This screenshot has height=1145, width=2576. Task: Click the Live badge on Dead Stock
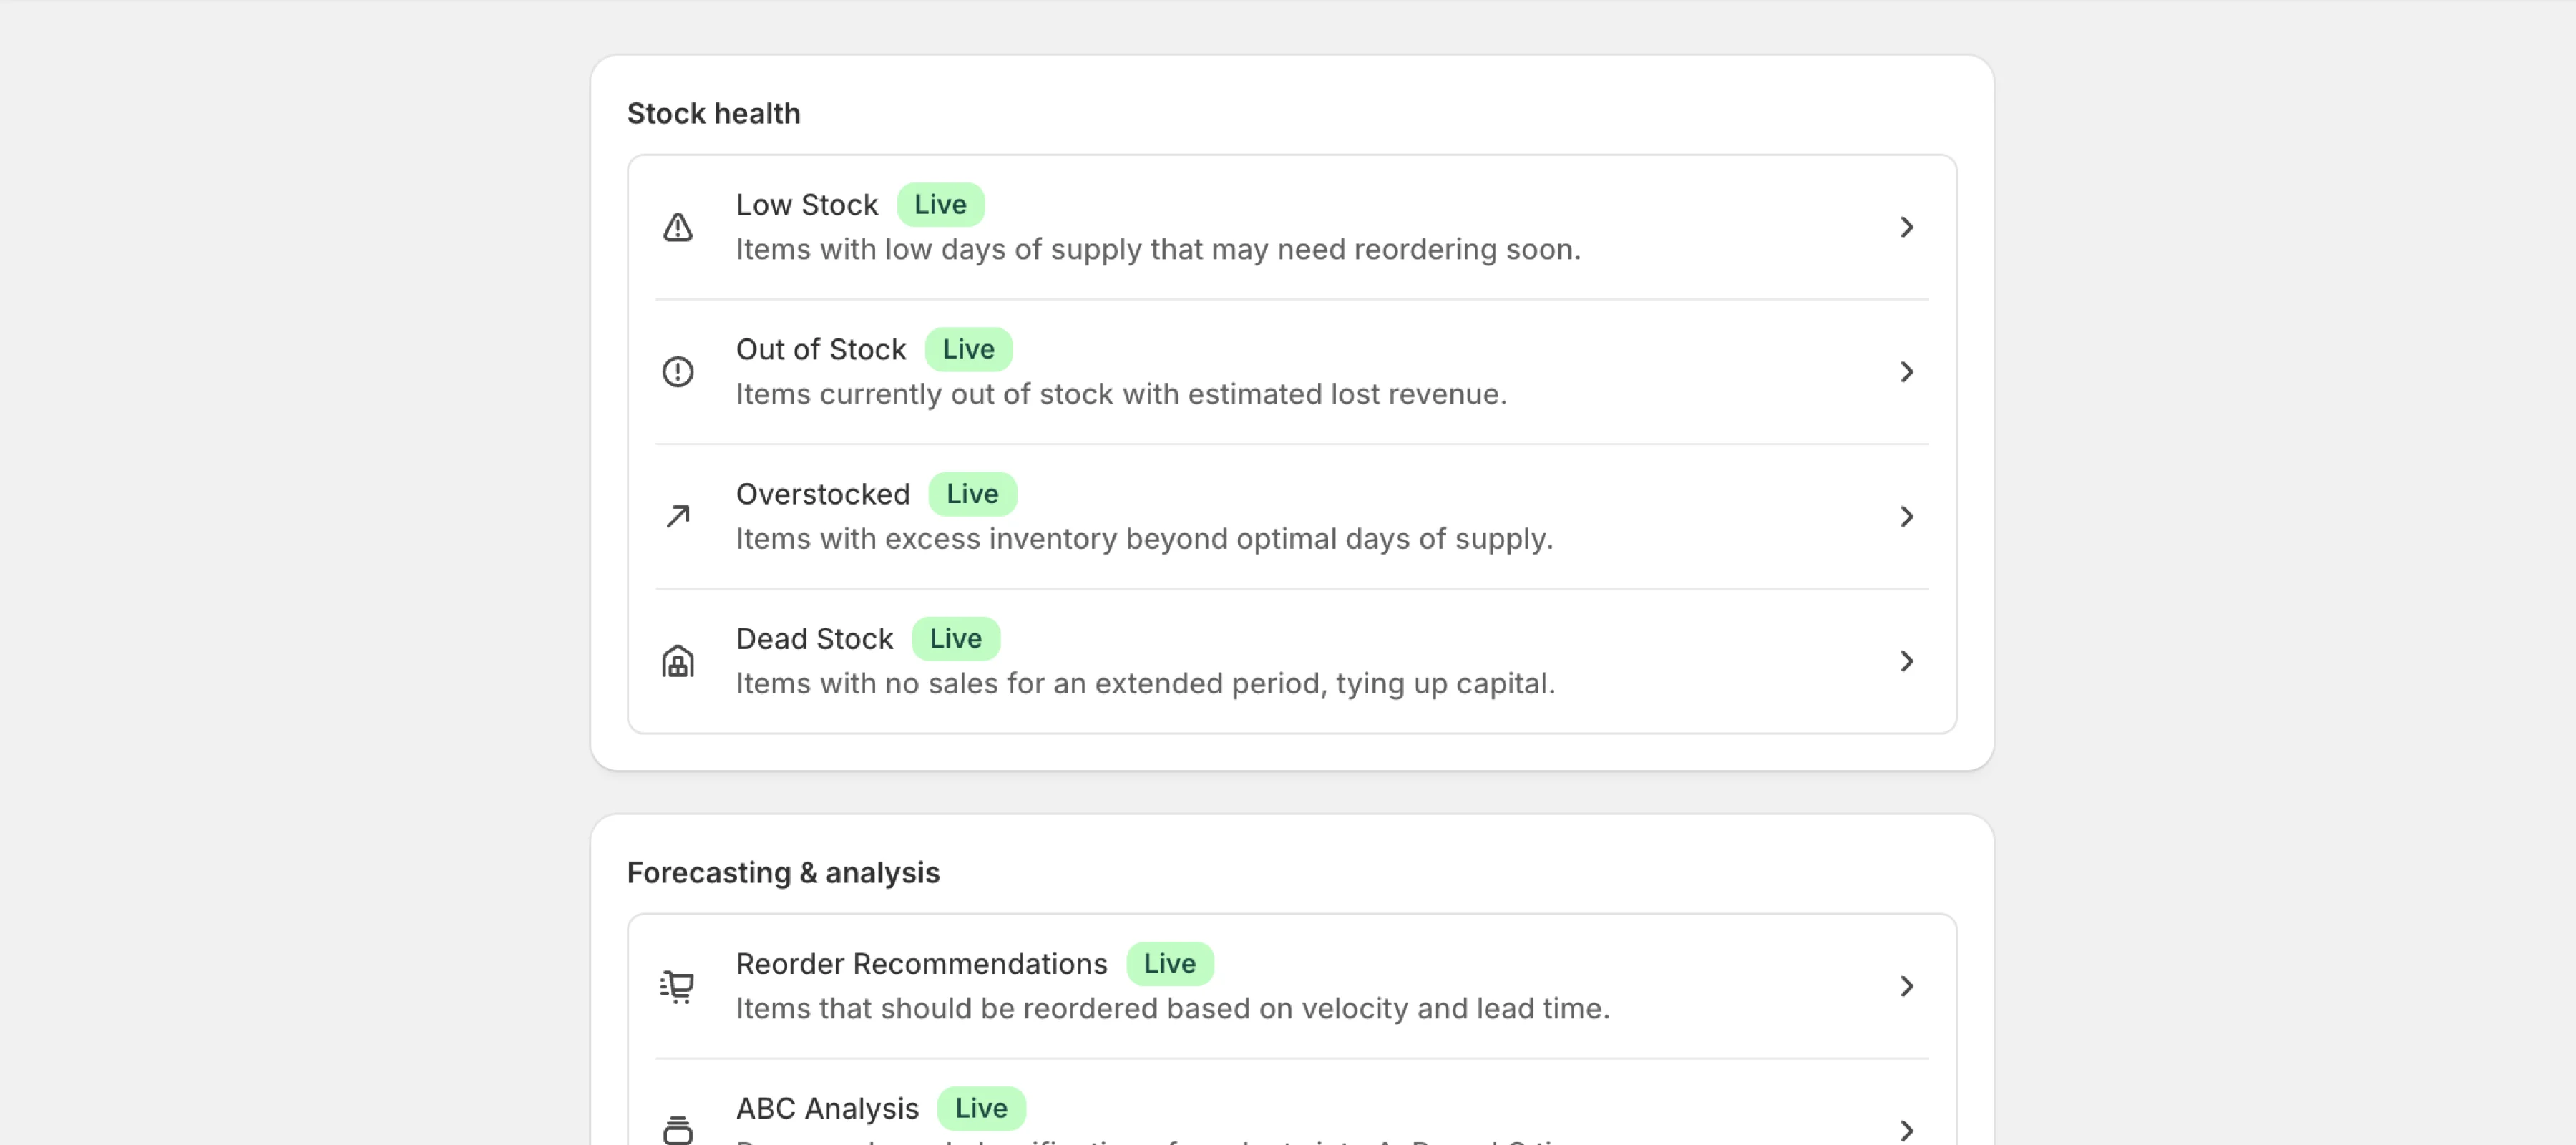click(954, 638)
